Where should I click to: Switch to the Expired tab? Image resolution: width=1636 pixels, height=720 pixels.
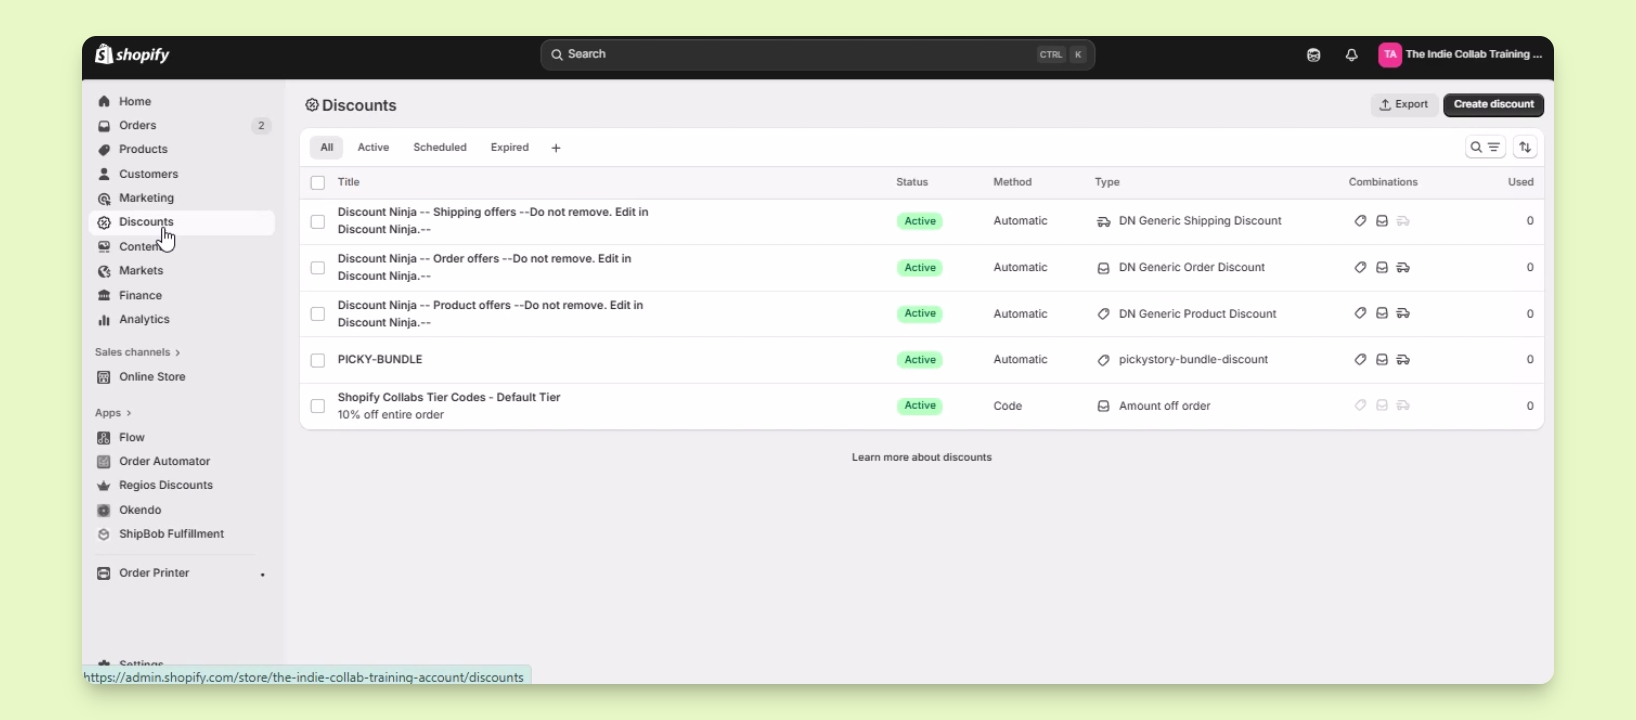coord(510,147)
